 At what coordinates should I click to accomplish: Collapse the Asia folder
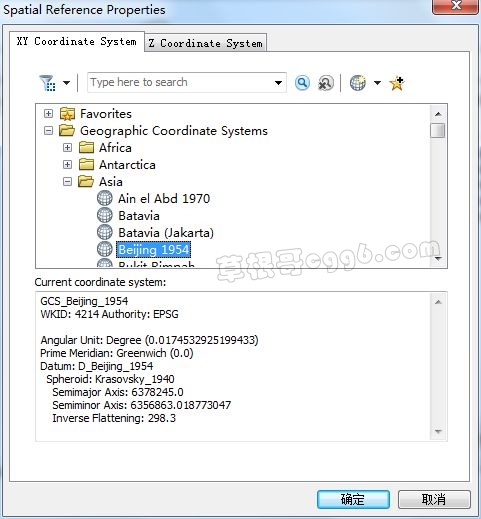point(67,181)
